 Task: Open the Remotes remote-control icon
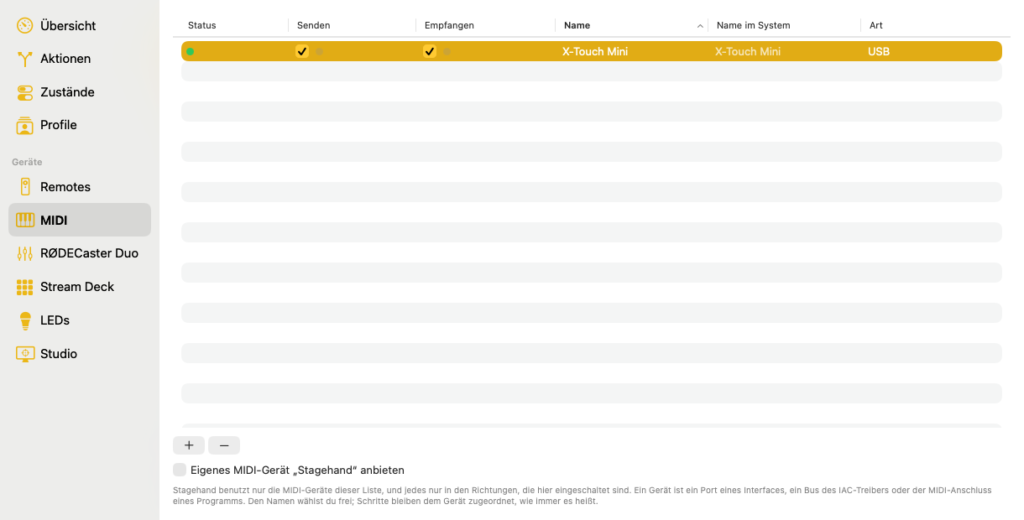click(25, 187)
